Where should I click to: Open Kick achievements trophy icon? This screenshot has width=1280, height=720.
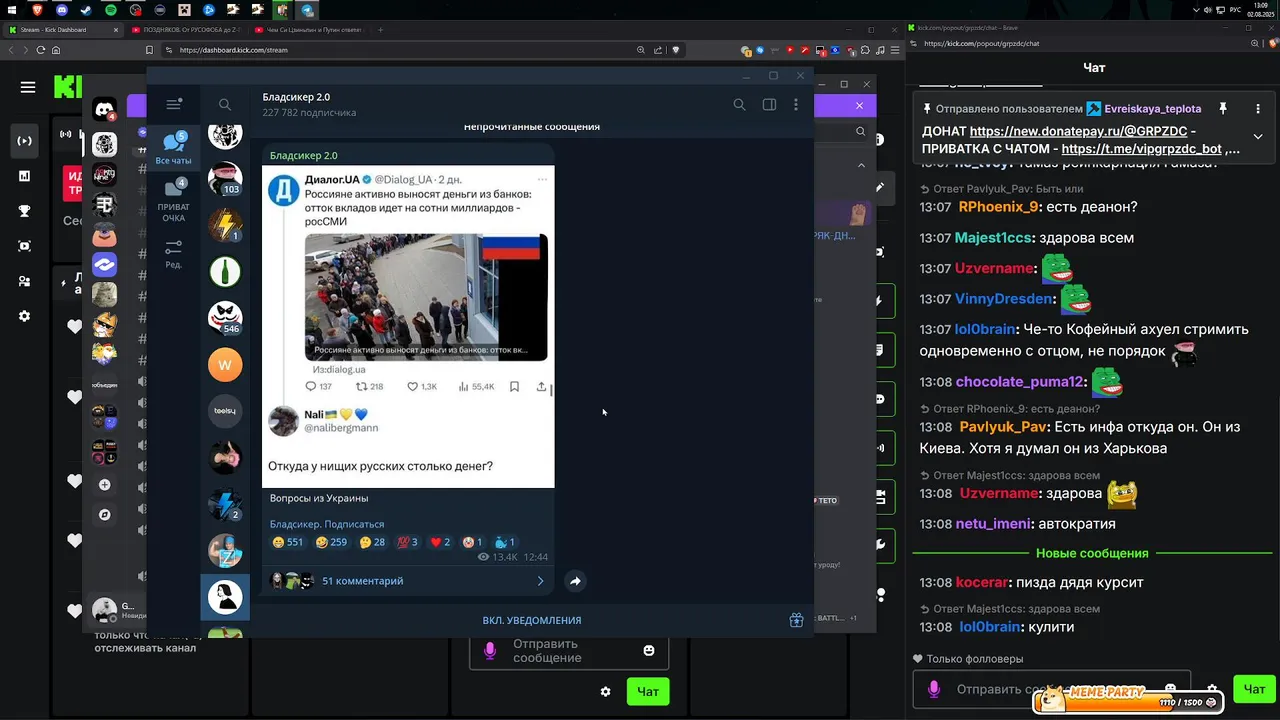[25, 211]
